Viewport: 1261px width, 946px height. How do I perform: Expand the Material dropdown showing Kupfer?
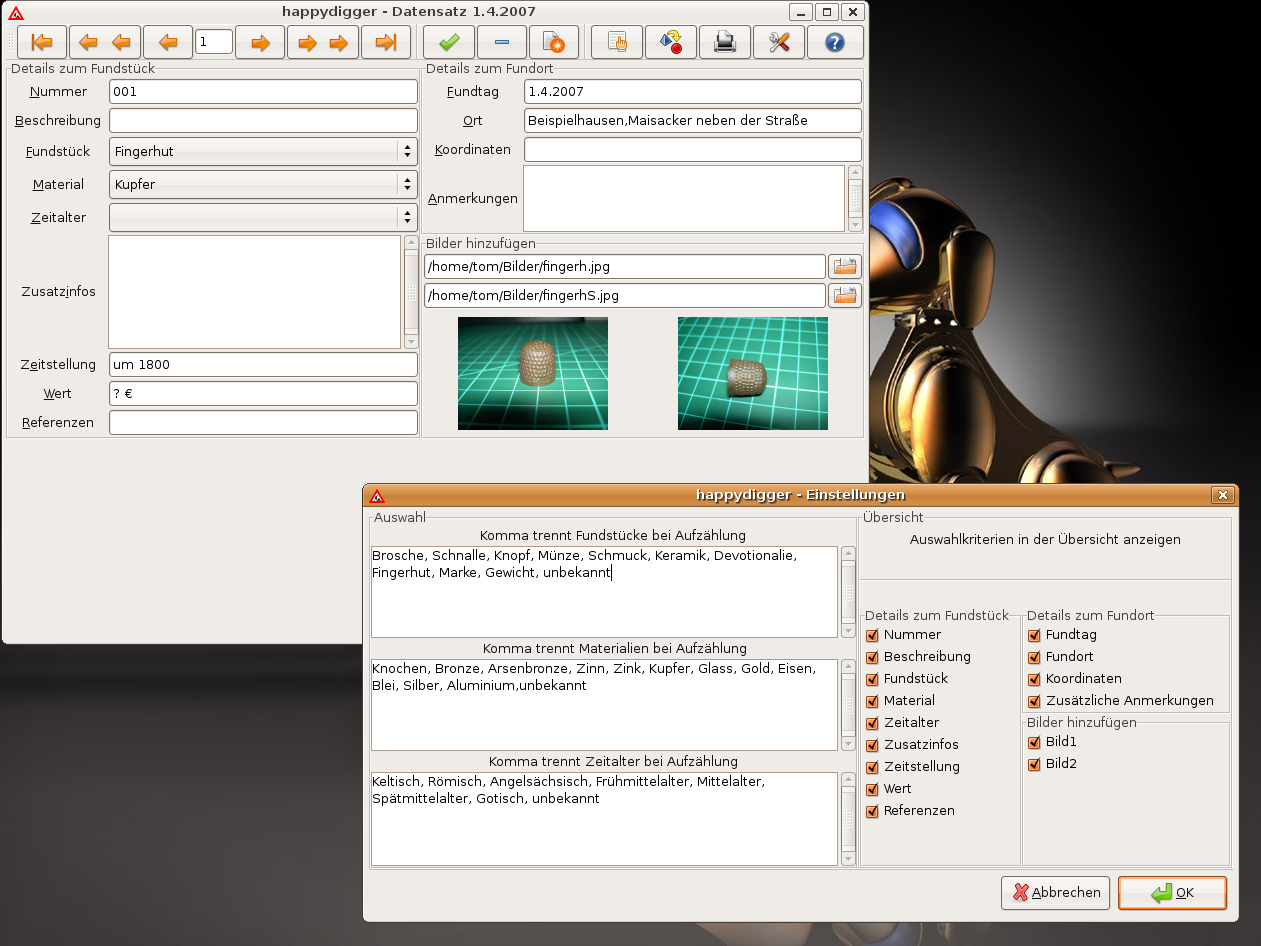tap(263, 184)
